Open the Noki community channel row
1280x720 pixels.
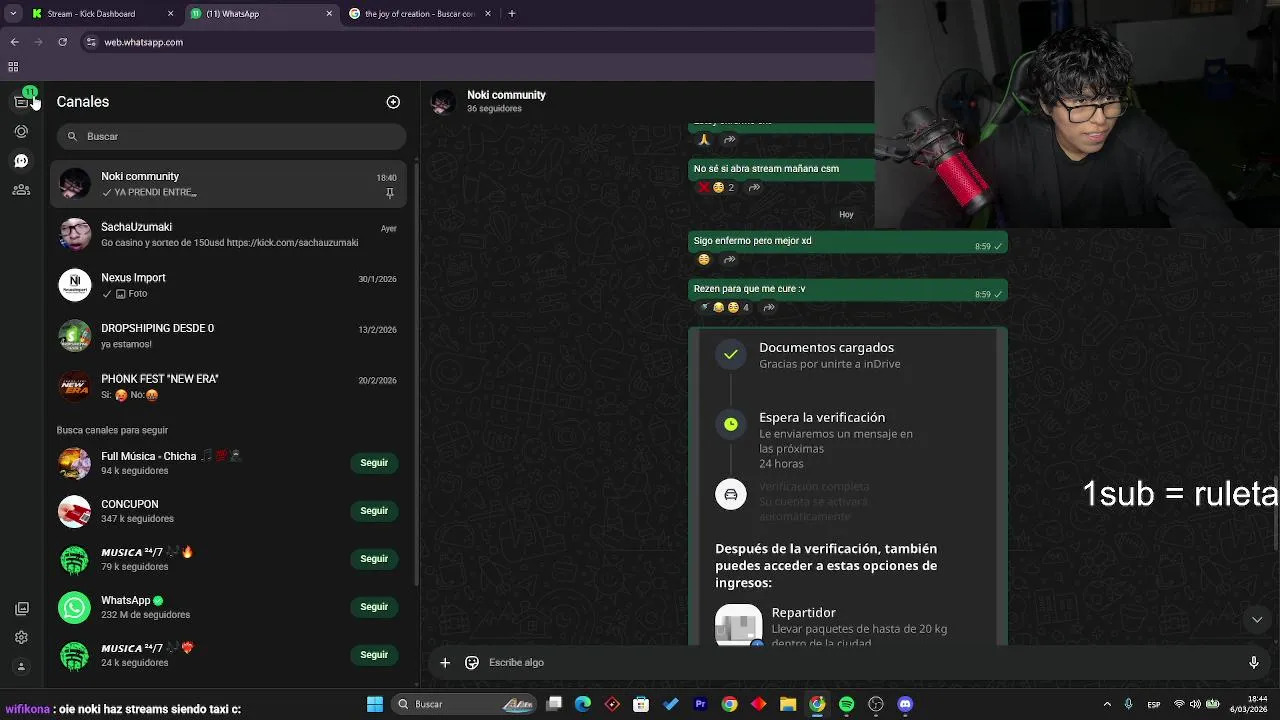click(x=229, y=184)
